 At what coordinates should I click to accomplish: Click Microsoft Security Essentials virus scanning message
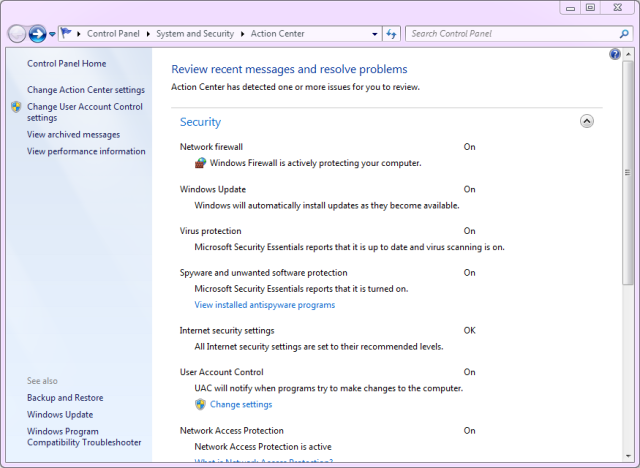point(349,247)
